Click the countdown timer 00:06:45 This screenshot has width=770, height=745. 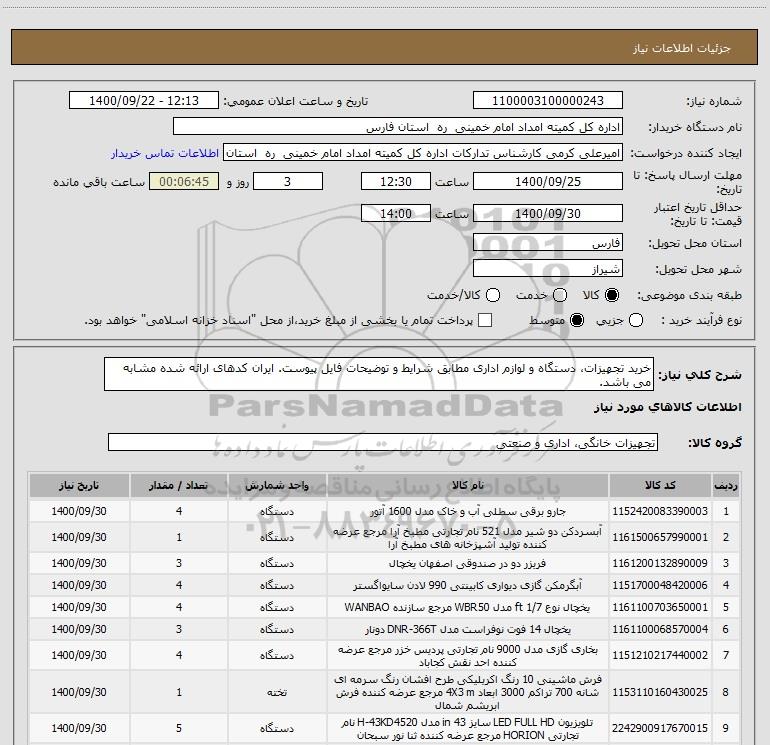[x=184, y=181]
